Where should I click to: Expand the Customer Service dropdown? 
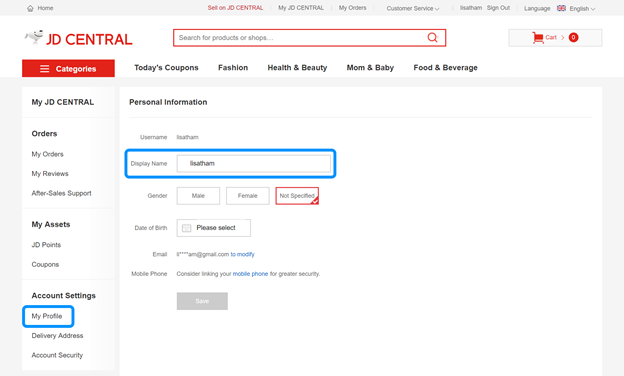coord(413,8)
